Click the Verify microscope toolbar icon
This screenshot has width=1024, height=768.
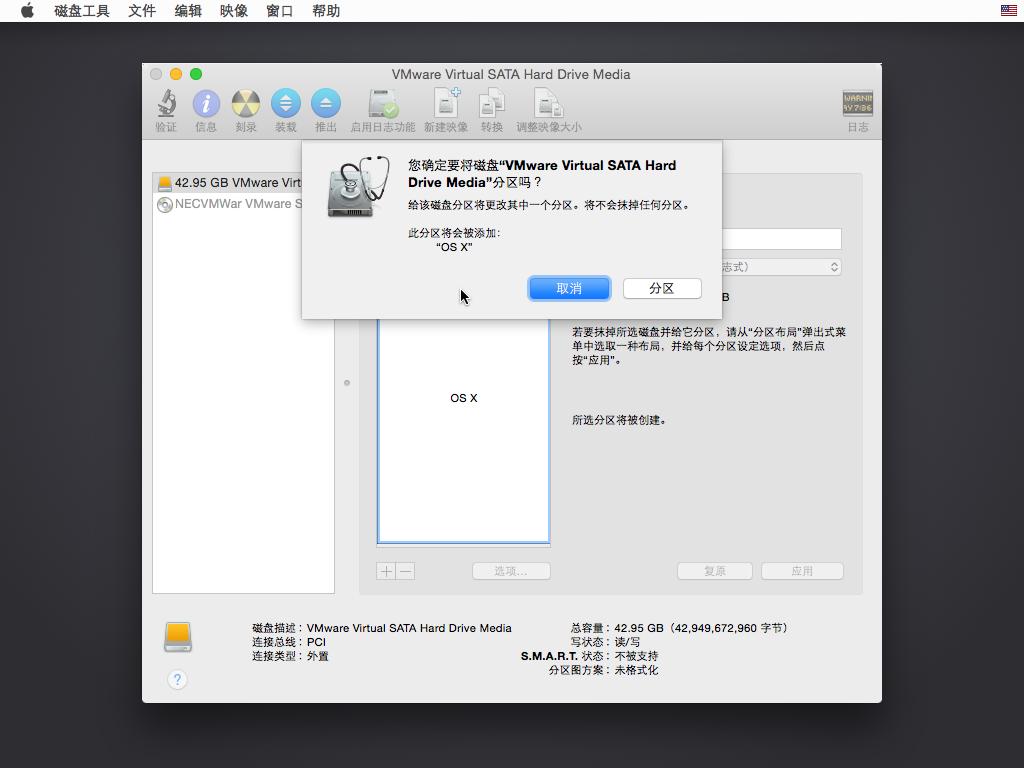click(167, 103)
